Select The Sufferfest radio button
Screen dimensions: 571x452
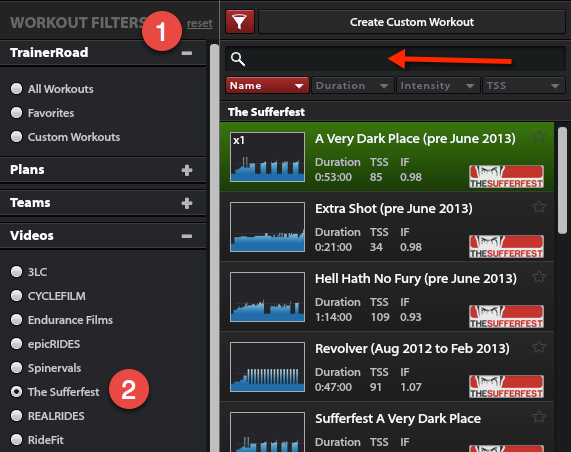pos(16,392)
